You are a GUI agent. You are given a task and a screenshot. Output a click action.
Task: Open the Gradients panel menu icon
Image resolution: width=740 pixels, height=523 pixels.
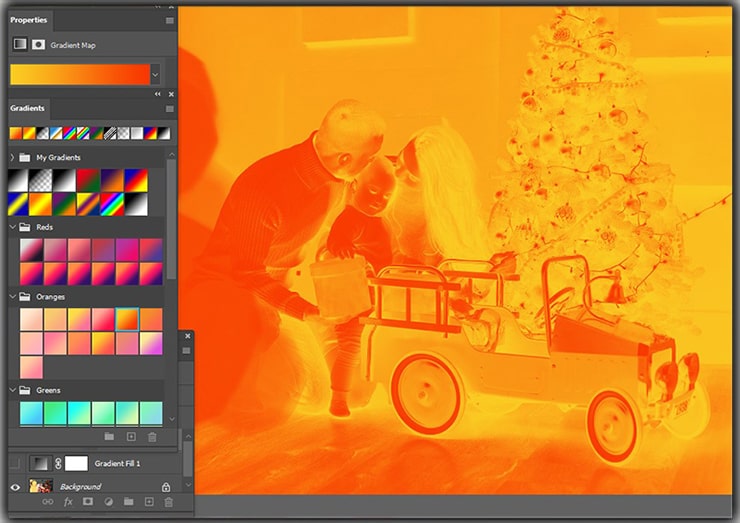(x=170, y=109)
